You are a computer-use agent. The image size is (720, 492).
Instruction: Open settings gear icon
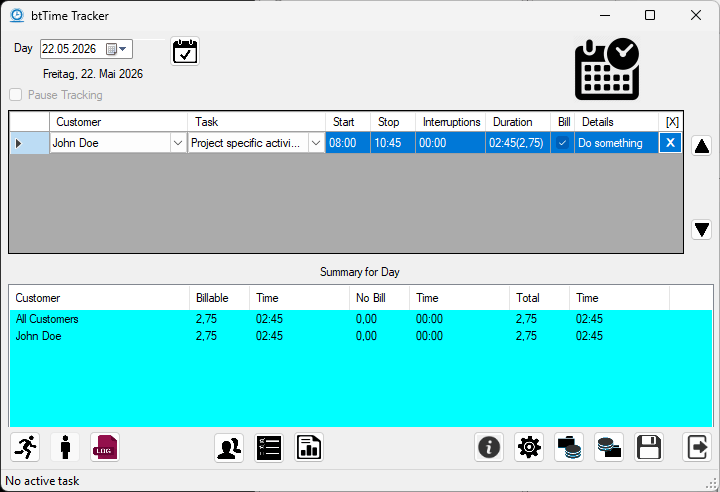529,447
